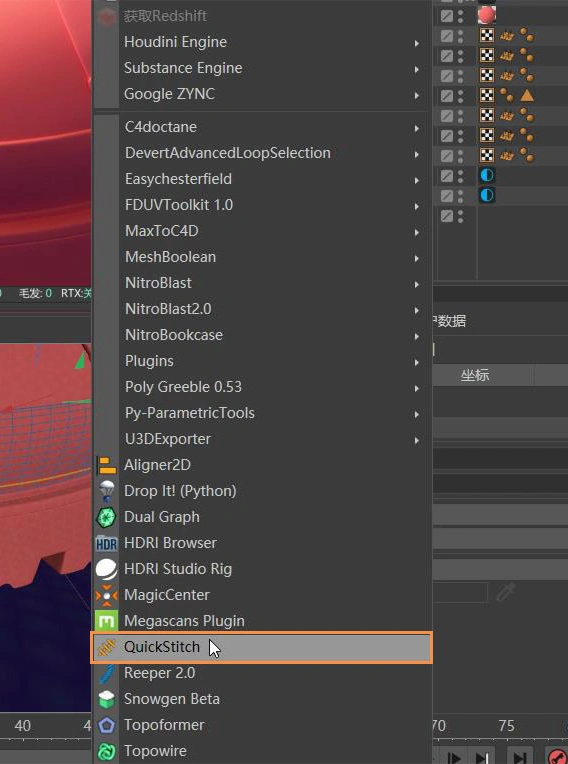Toggle the layer box in the Phong triangle row
This screenshot has width=568, height=764.
pos(447,96)
